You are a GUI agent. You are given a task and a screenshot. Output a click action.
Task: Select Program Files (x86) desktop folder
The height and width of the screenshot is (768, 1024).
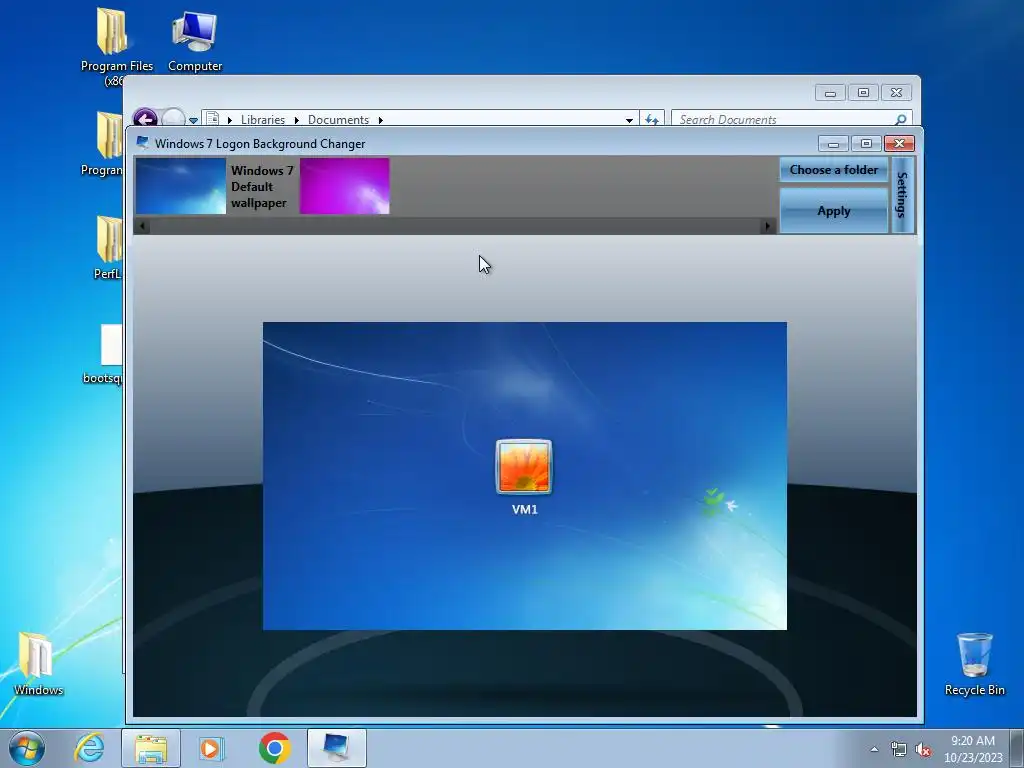112,46
